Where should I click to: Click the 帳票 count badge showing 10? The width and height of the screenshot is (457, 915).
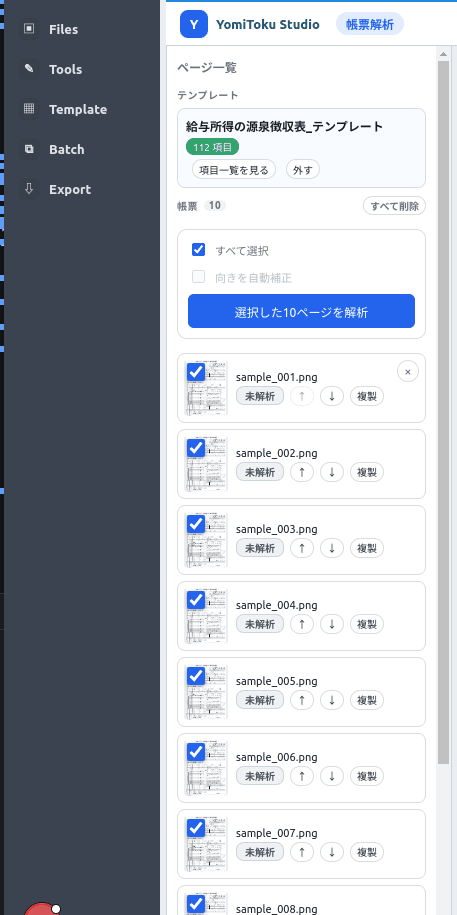click(215, 205)
